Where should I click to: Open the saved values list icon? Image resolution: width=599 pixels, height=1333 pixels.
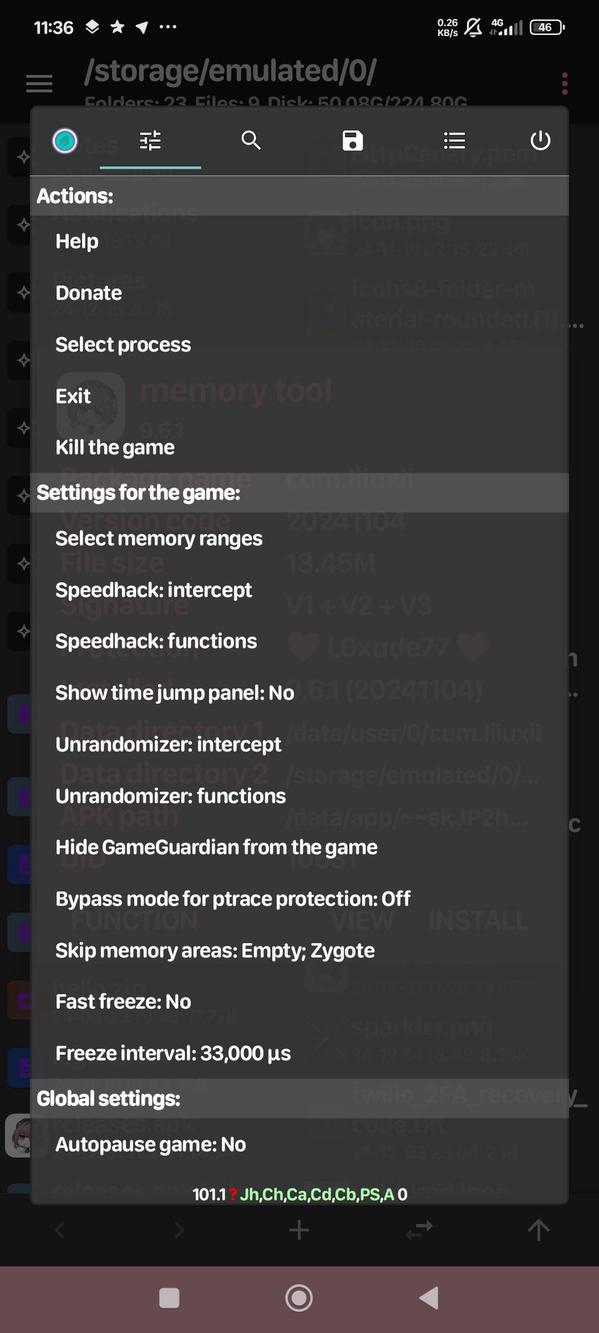454,141
